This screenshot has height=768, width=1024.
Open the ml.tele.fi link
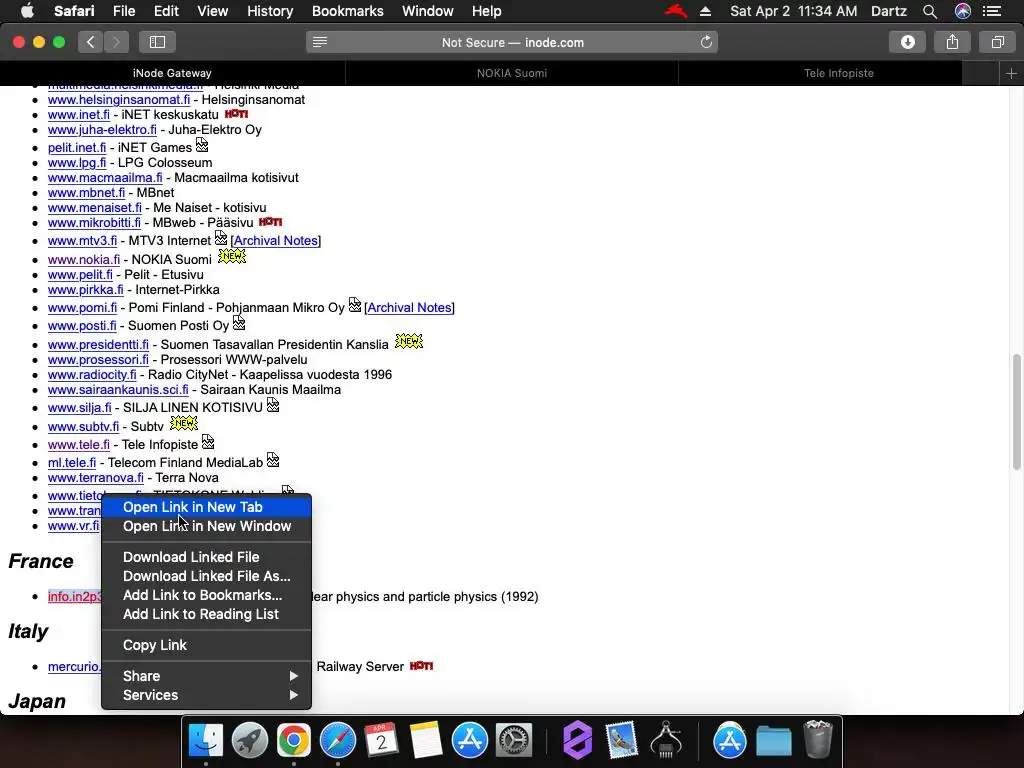72,462
